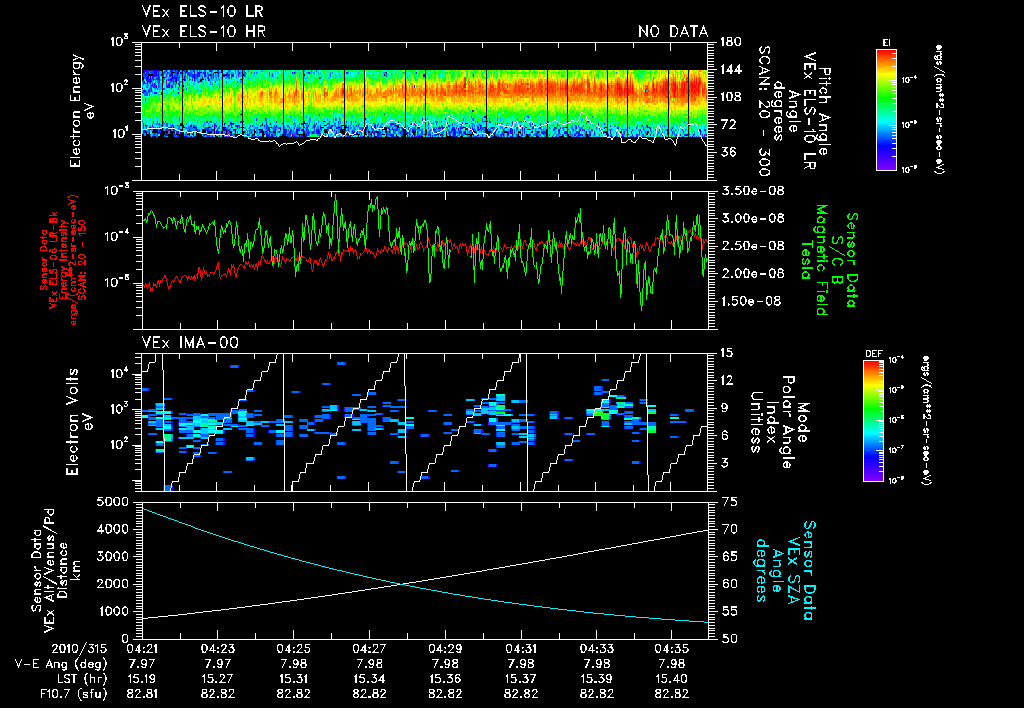Viewport: 1024px width, 708px height.
Task: Click where altitude and SZA curves cross
Action: pos(402,584)
